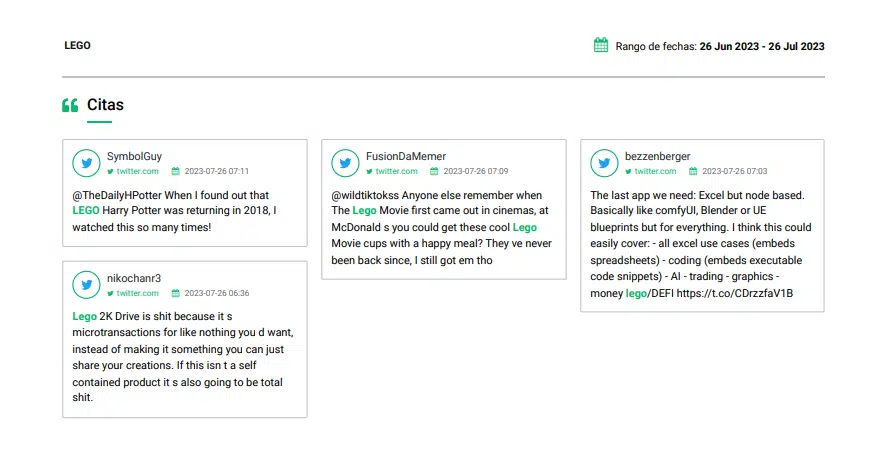Open the twitter.com link under bezzenberger

655,171
